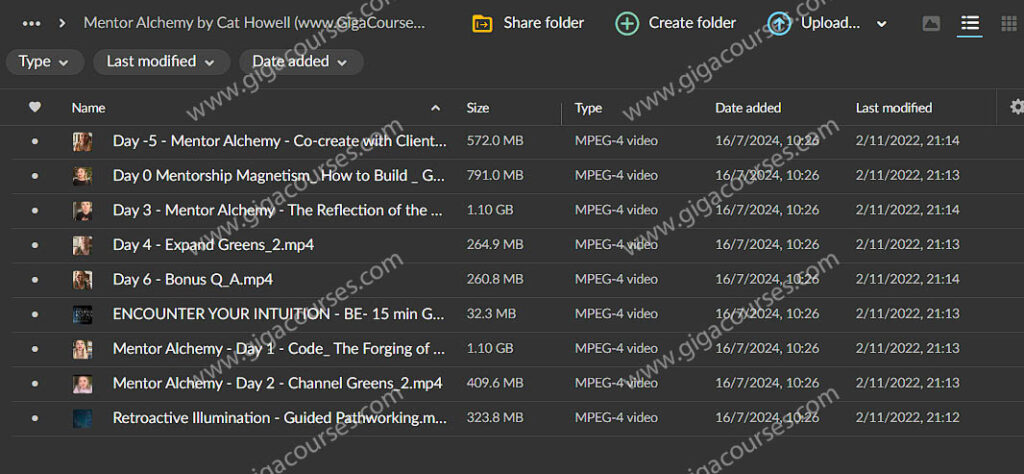The image size is (1024, 474).
Task: Sort by favourites heart column header
Action: [35, 108]
